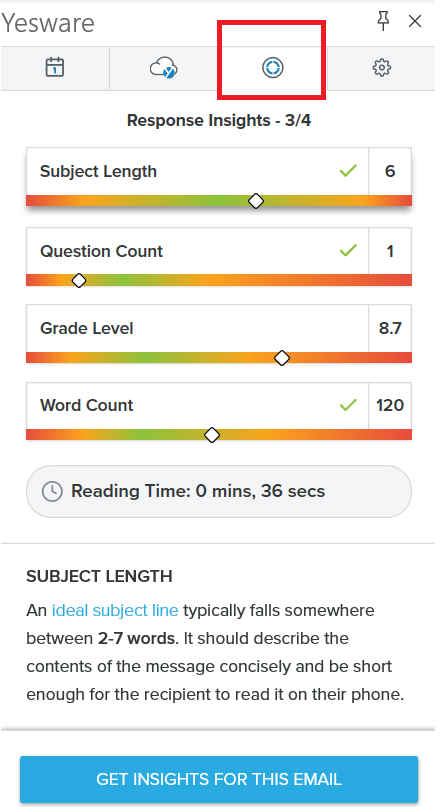Select the Question Count insight card
The height and width of the screenshot is (807, 440).
[x=219, y=256]
